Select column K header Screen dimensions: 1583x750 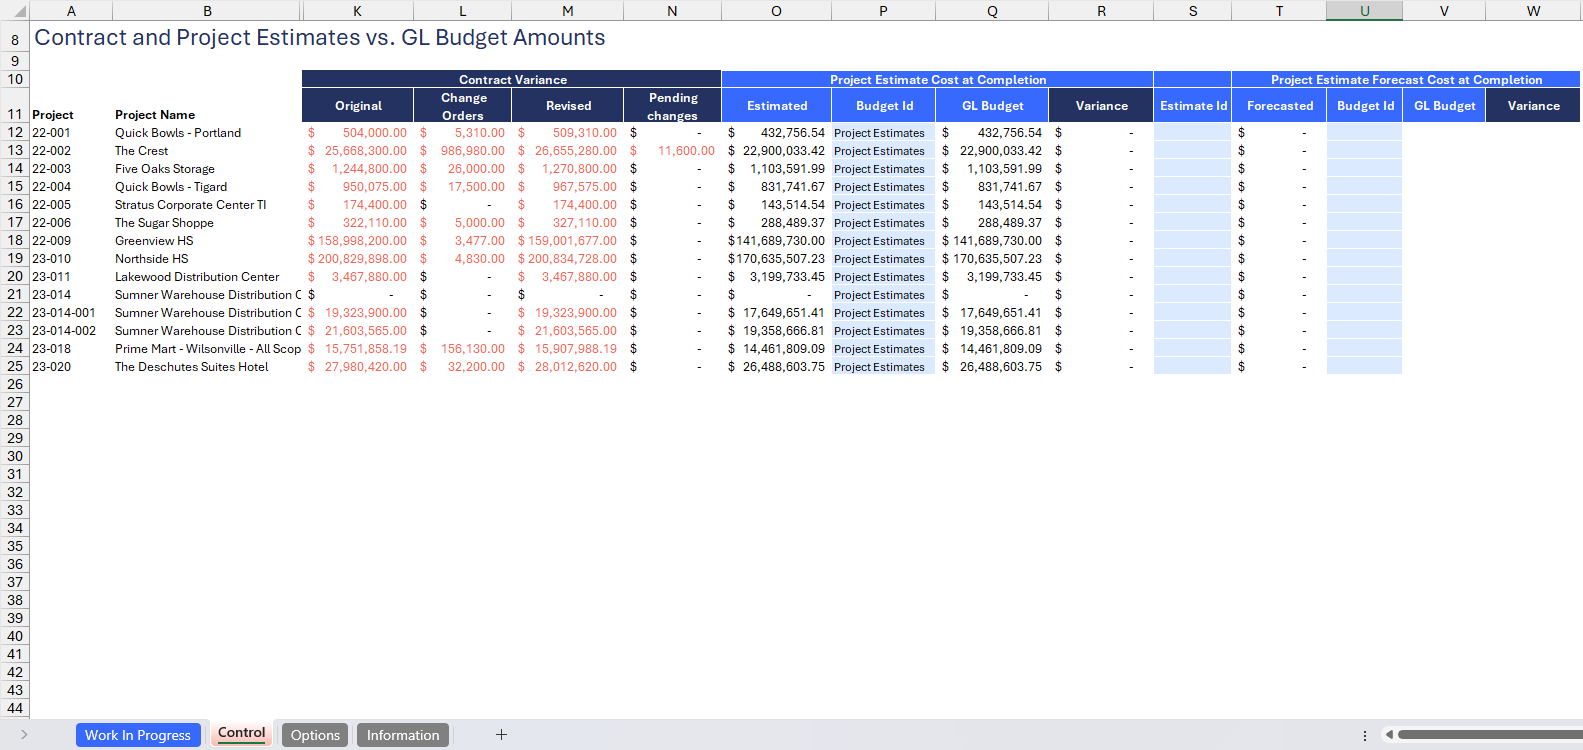pyautogui.click(x=357, y=11)
